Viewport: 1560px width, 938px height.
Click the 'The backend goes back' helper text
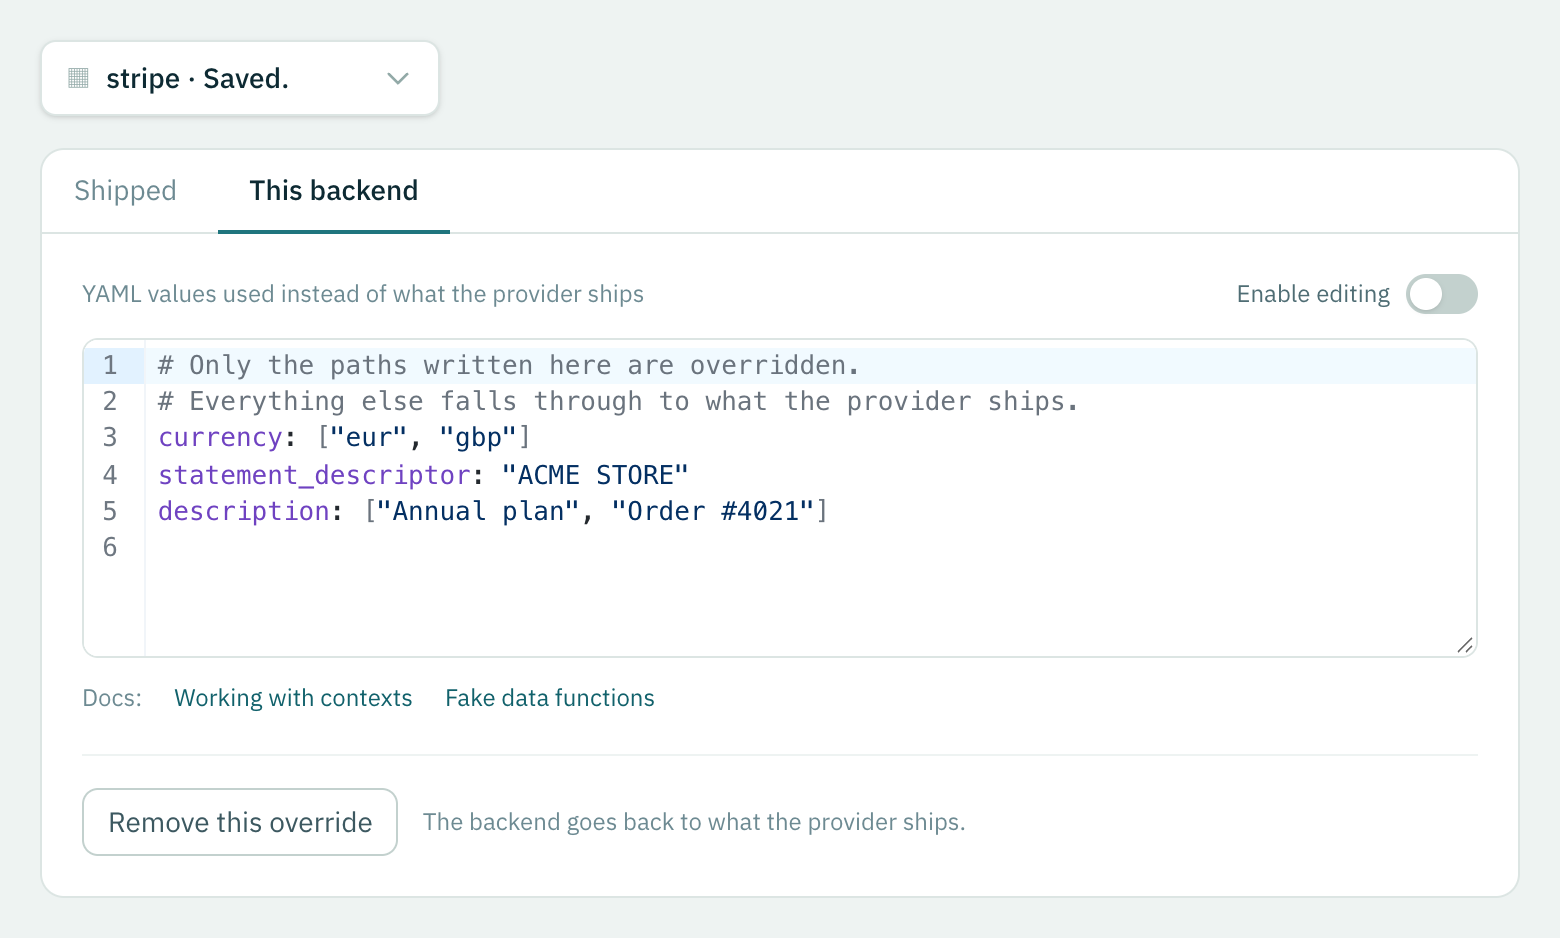tap(694, 822)
